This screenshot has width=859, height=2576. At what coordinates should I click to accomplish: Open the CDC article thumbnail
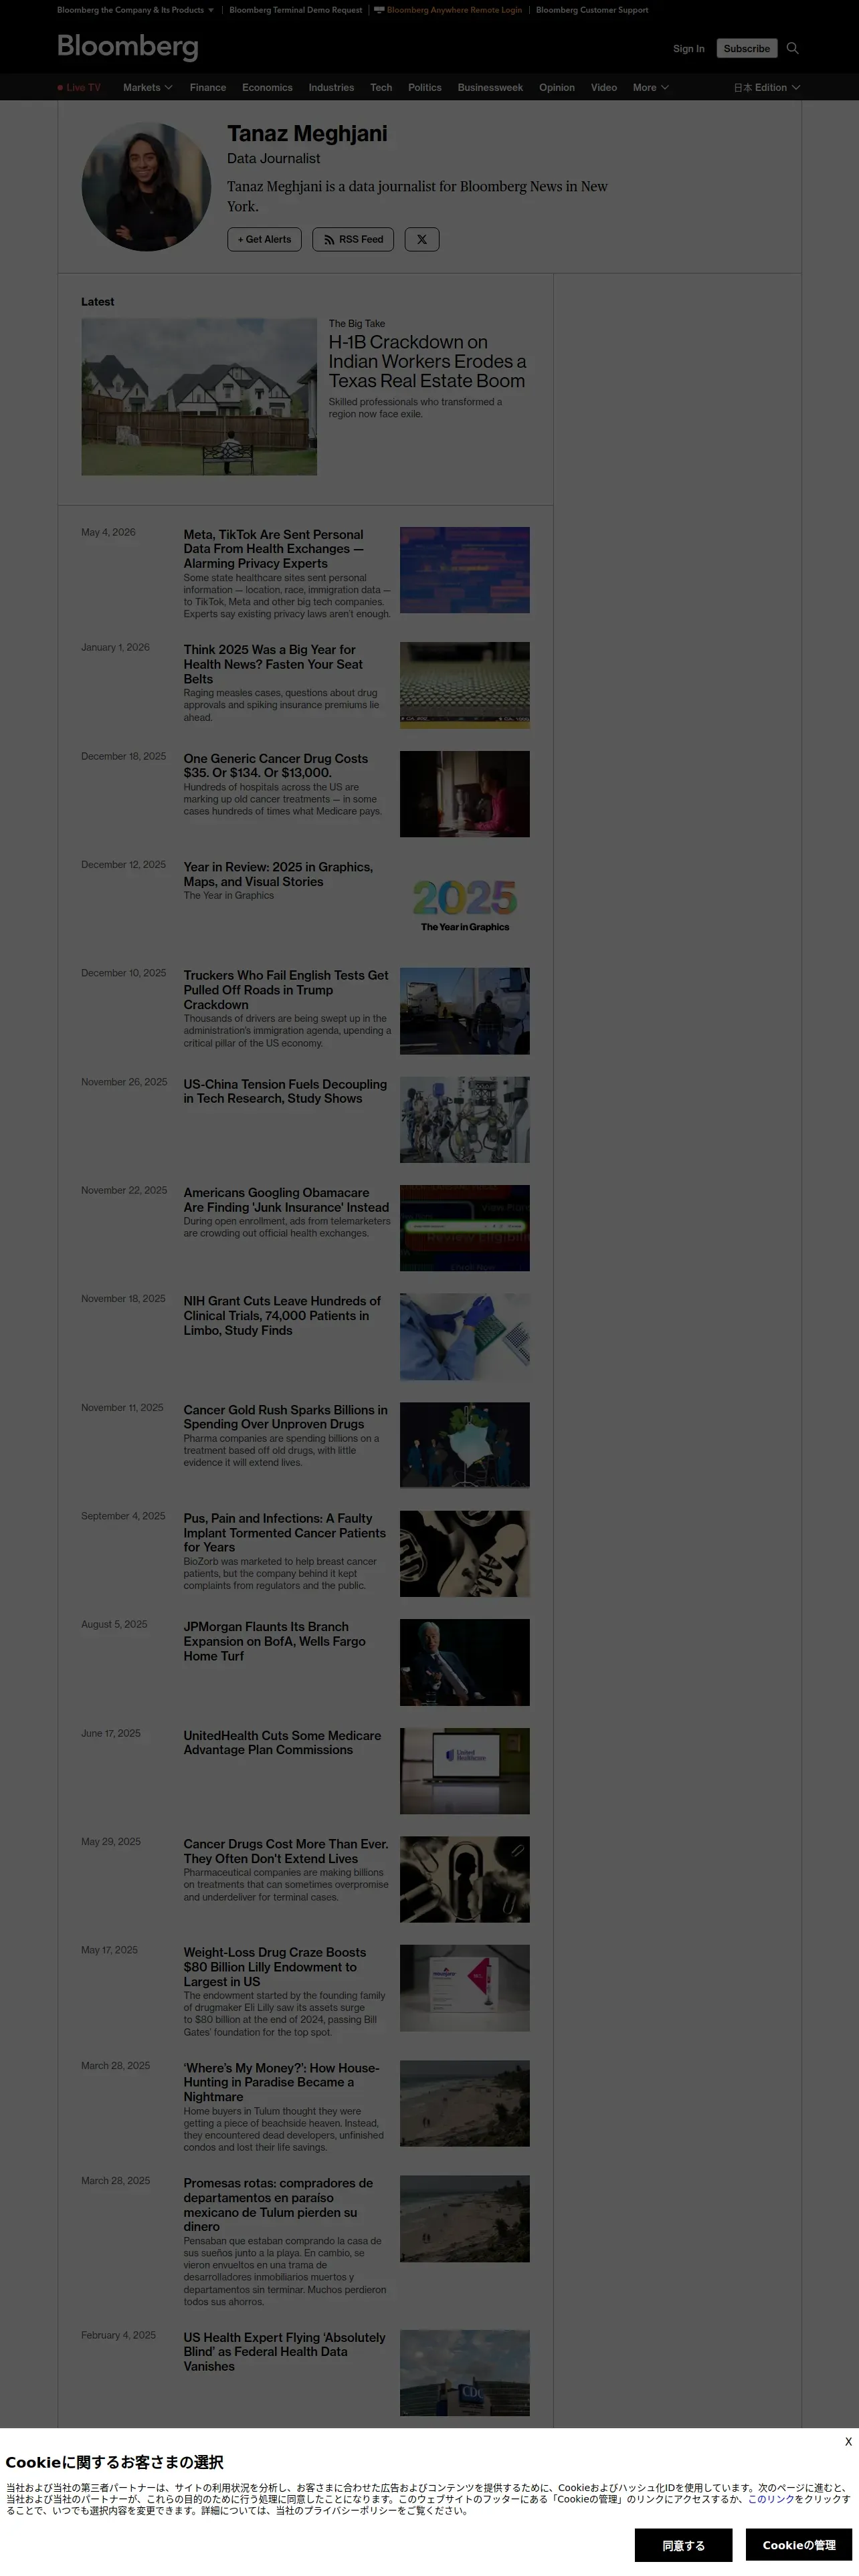point(465,2373)
